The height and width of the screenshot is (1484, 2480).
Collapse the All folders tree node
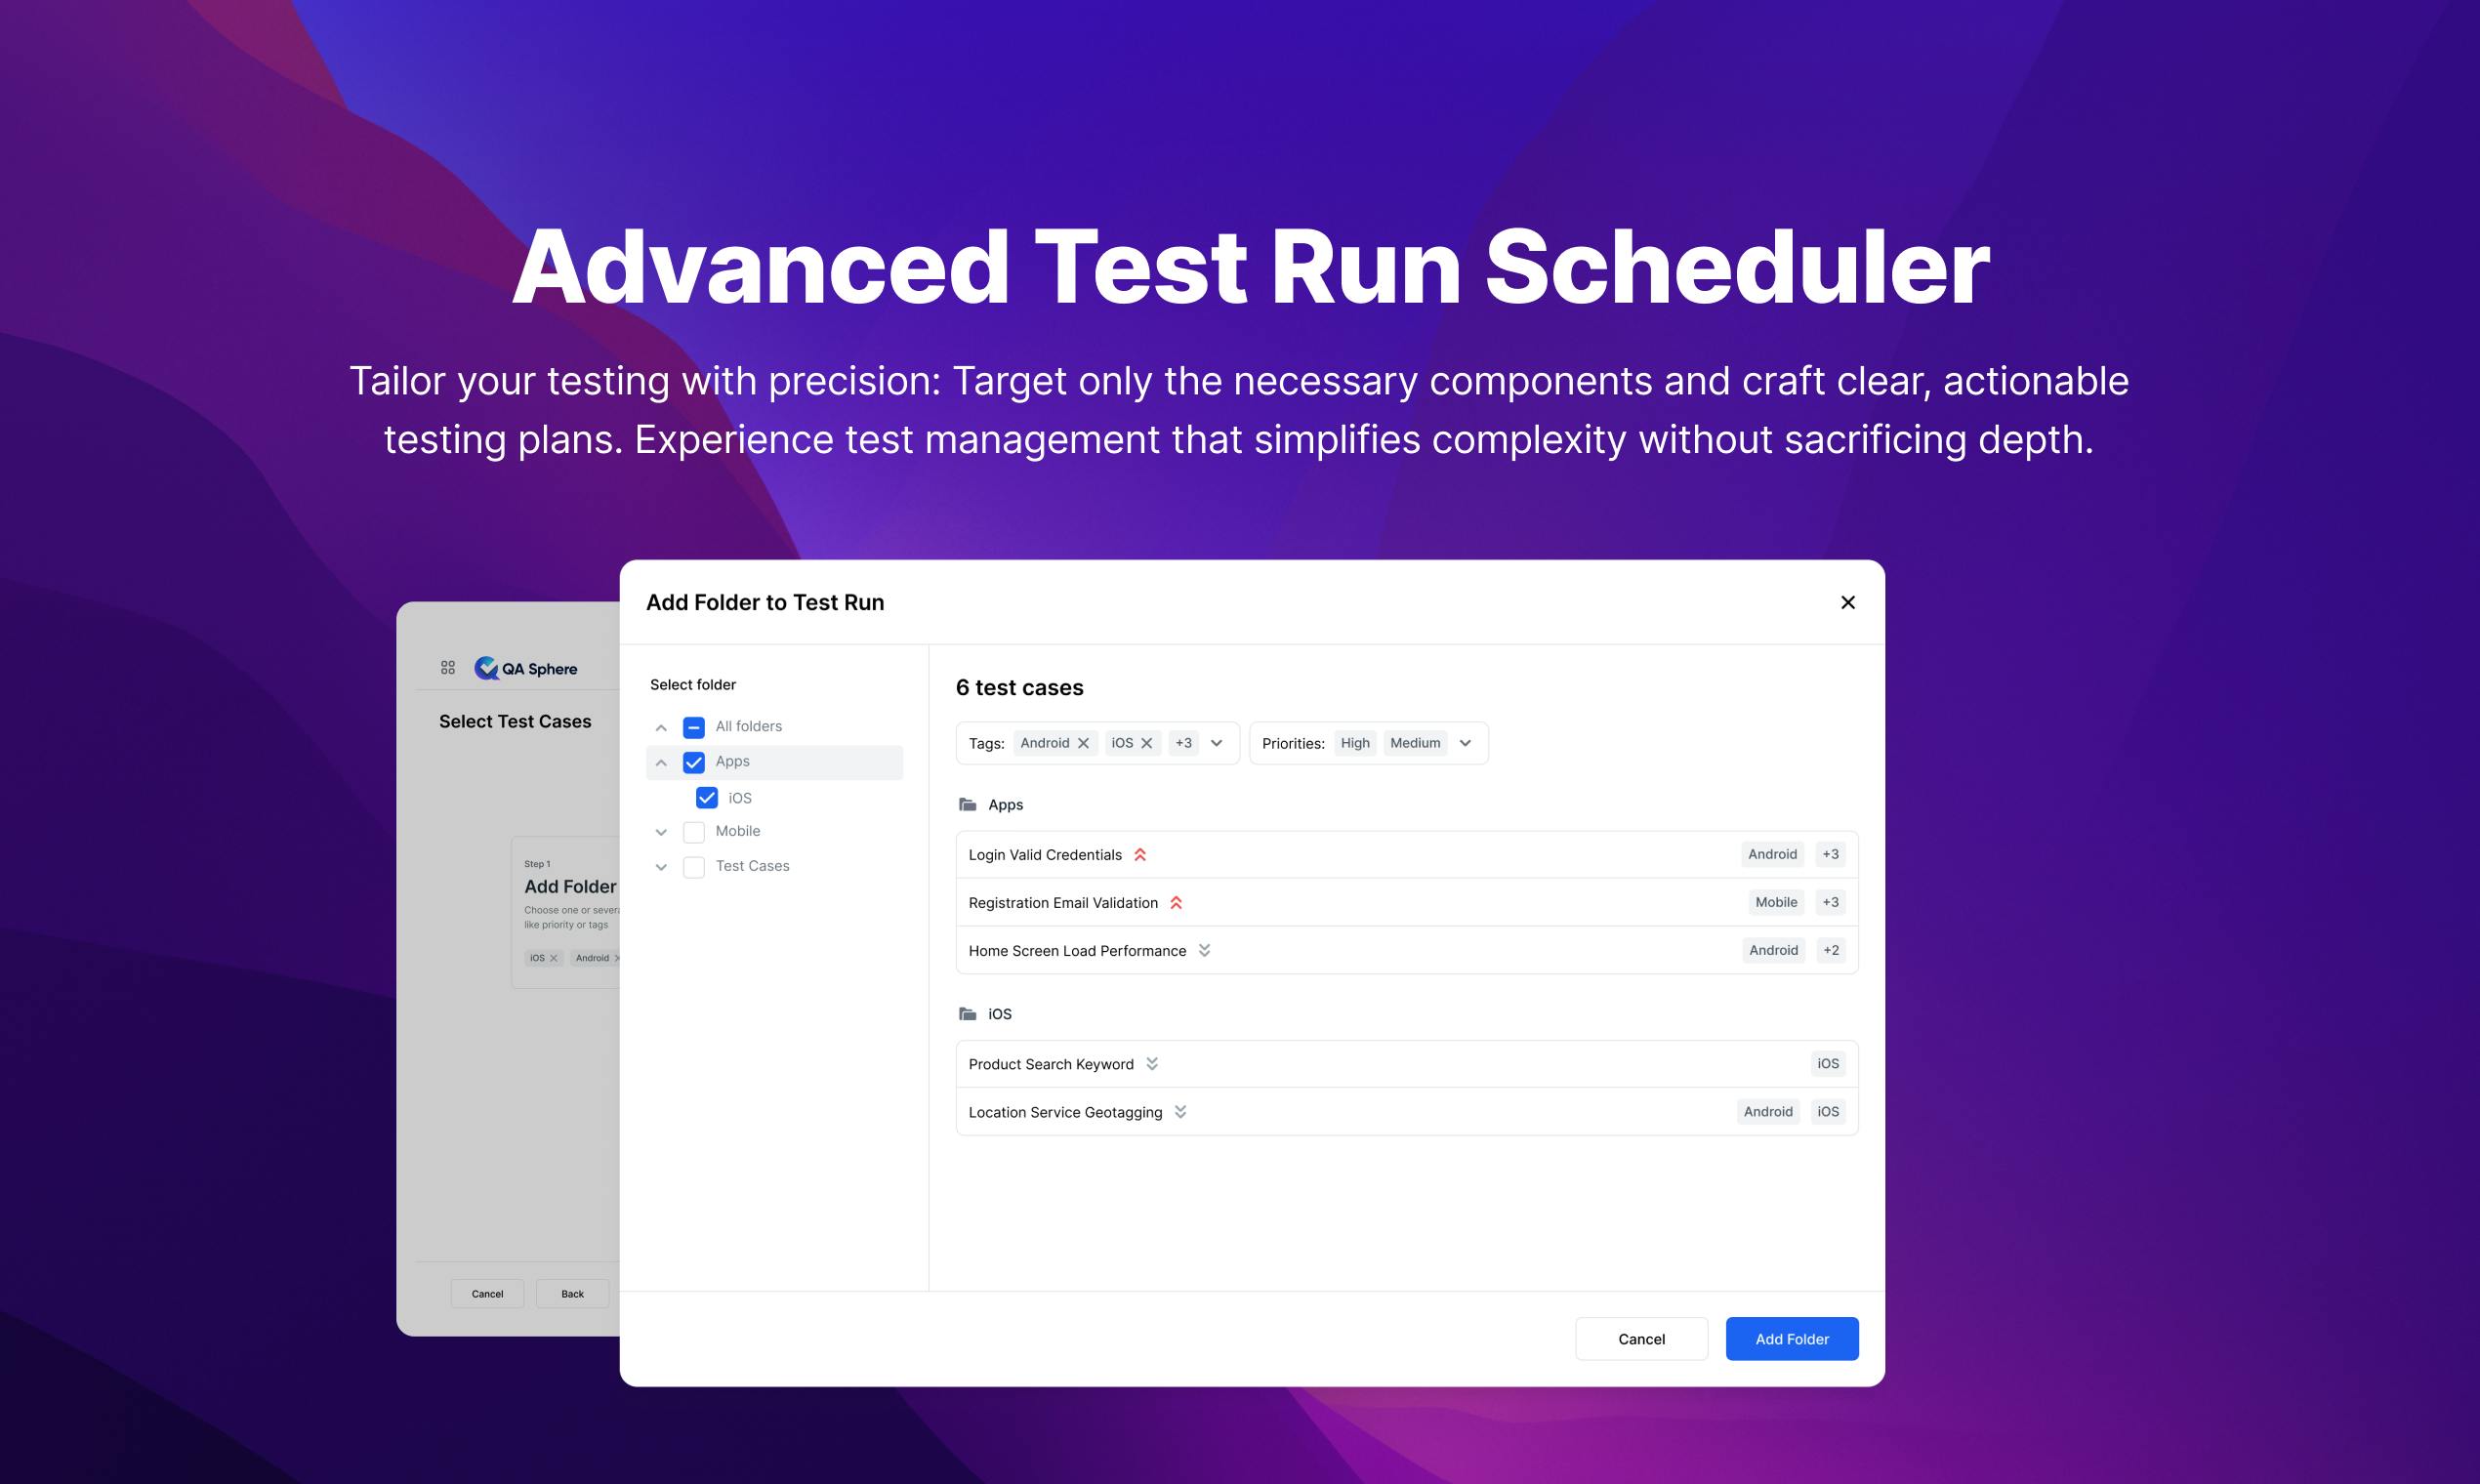pyautogui.click(x=661, y=727)
